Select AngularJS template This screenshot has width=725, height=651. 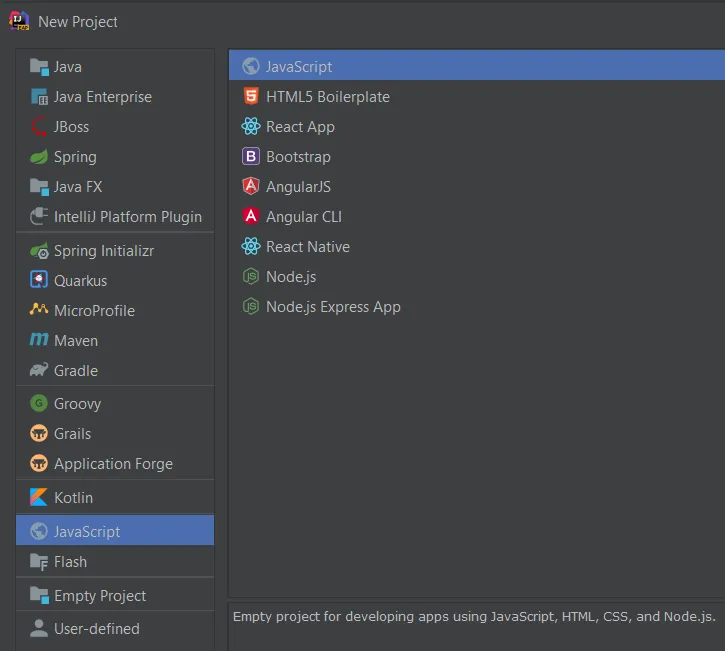coord(477,187)
